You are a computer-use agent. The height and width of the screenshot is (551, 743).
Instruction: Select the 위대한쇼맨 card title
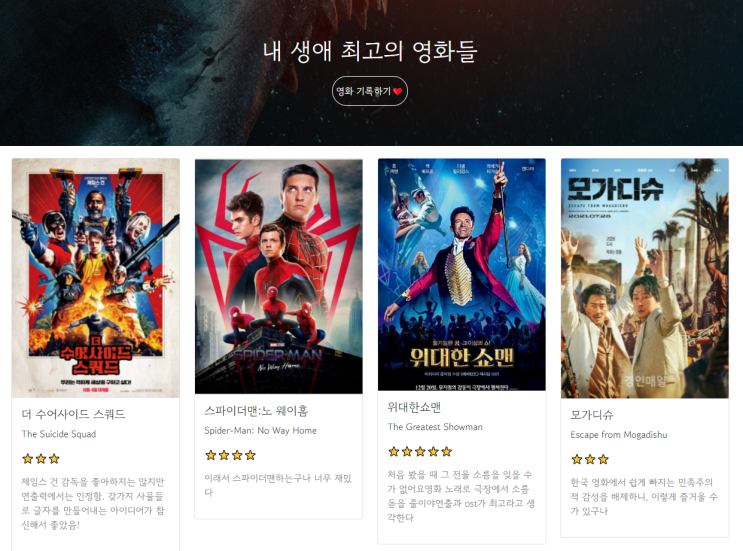tap(414, 407)
